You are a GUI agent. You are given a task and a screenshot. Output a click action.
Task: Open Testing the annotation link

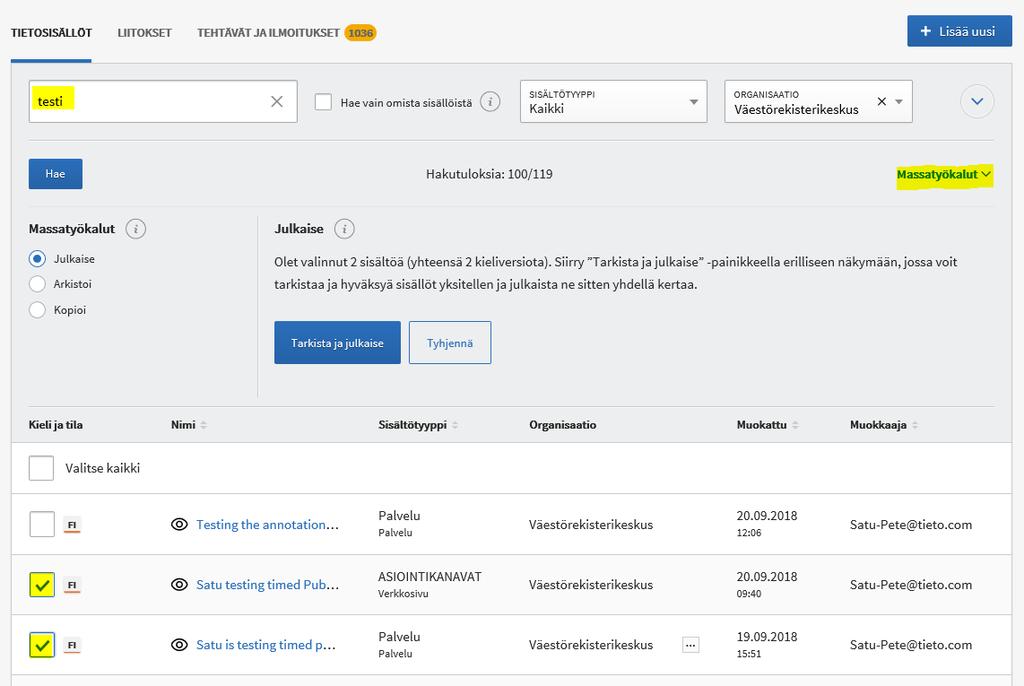(268, 525)
